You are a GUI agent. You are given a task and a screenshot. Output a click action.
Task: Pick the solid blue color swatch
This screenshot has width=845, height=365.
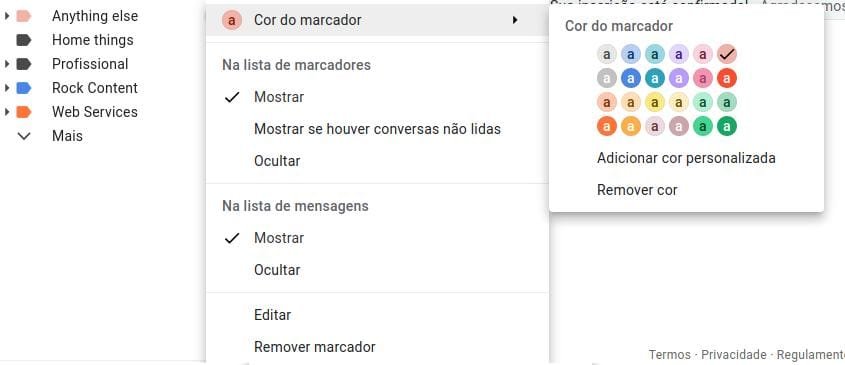coord(631,79)
